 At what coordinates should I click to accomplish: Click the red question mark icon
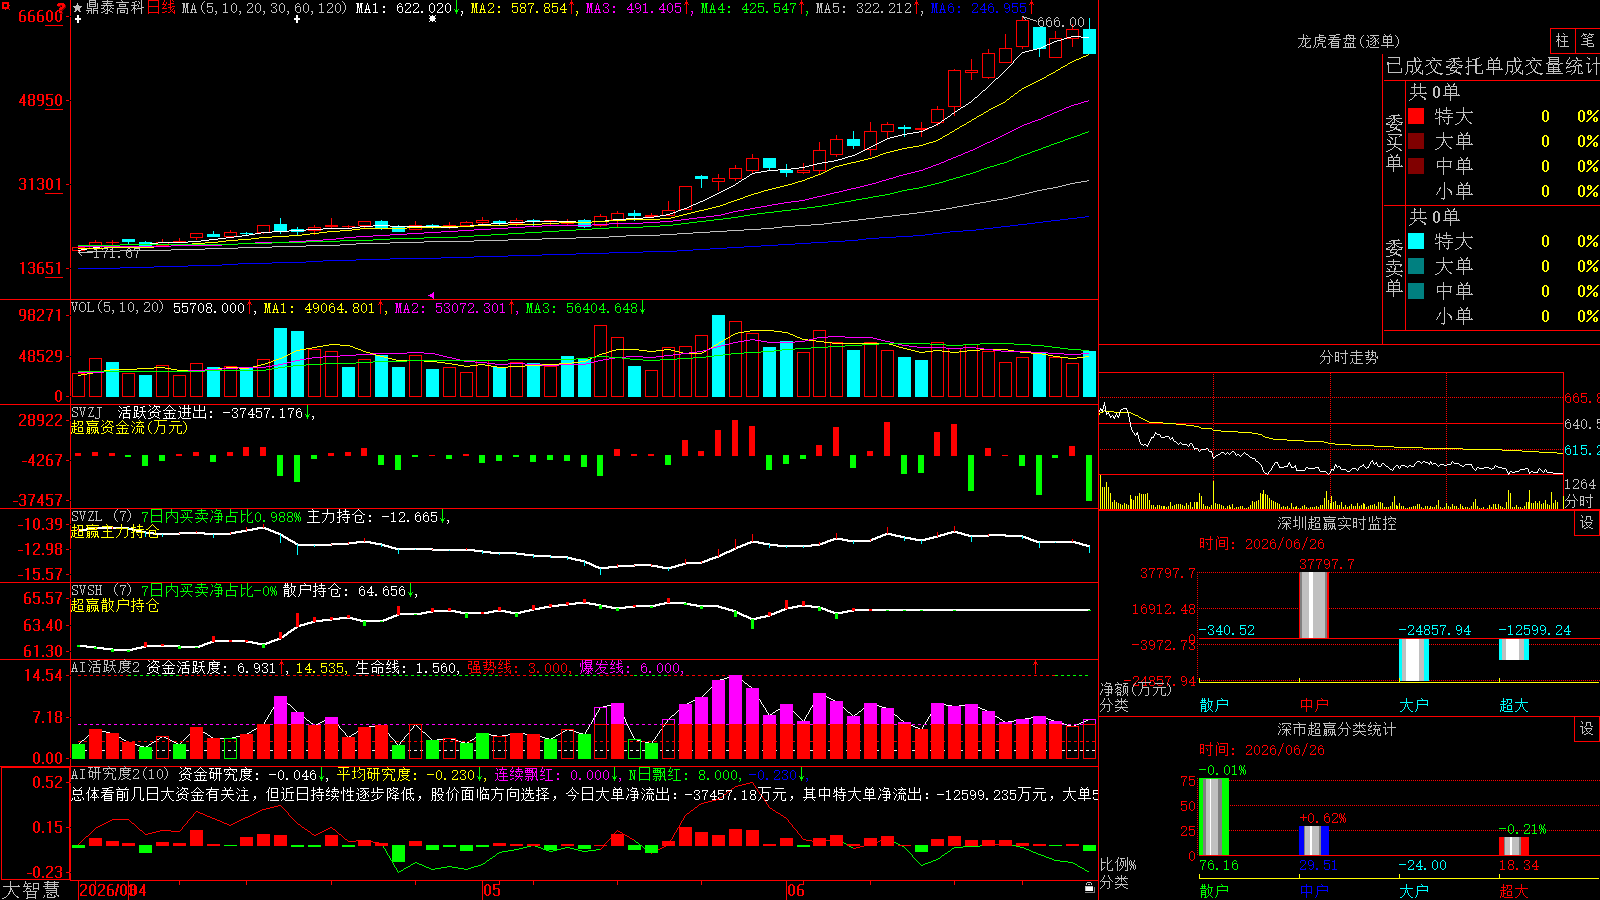[x=62, y=8]
